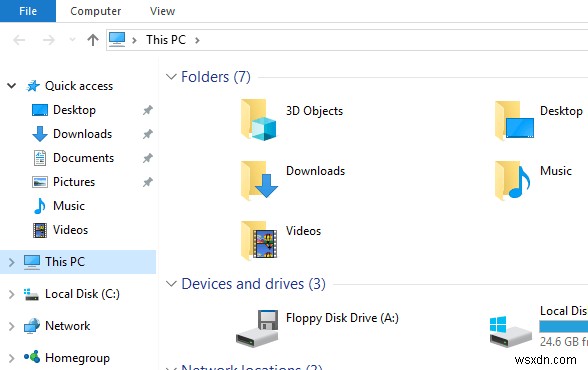Click This PC in the address path
The width and height of the screenshot is (588, 370).
[x=166, y=40]
